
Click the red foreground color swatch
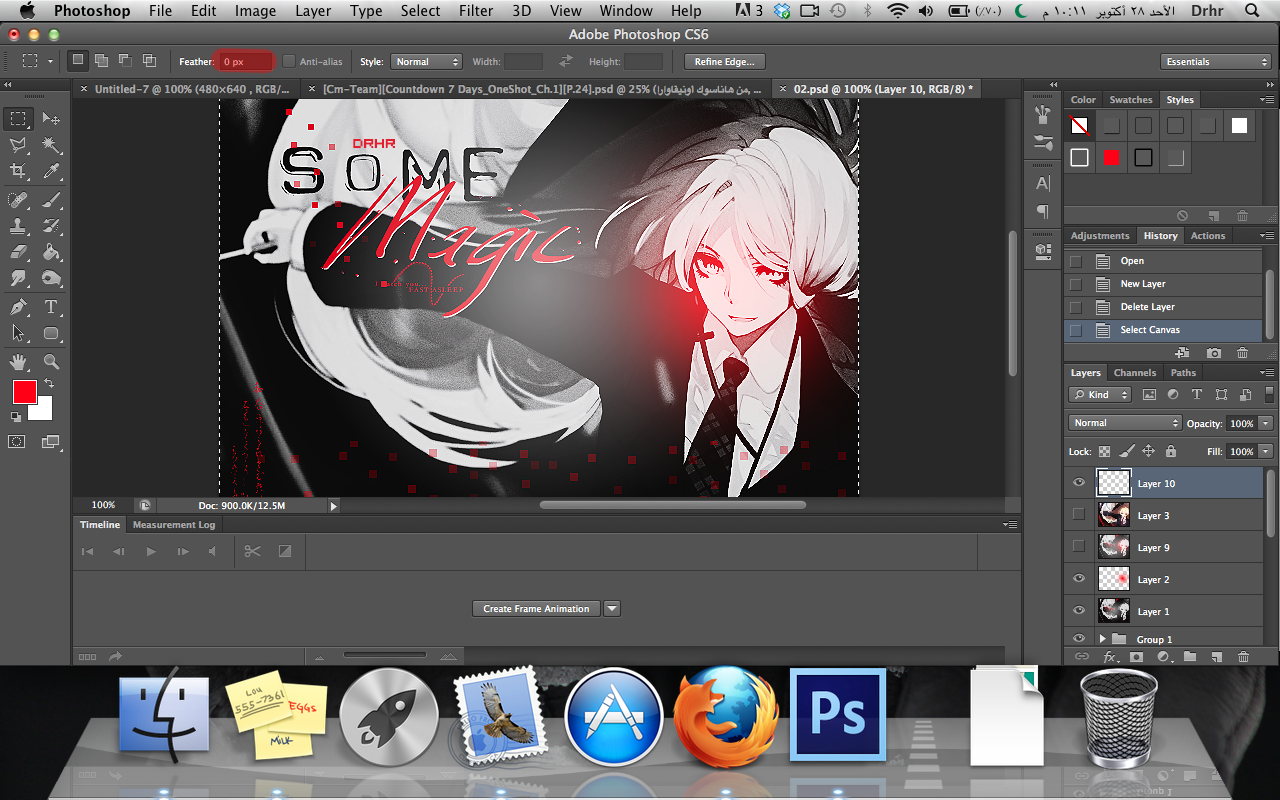(x=23, y=391)
